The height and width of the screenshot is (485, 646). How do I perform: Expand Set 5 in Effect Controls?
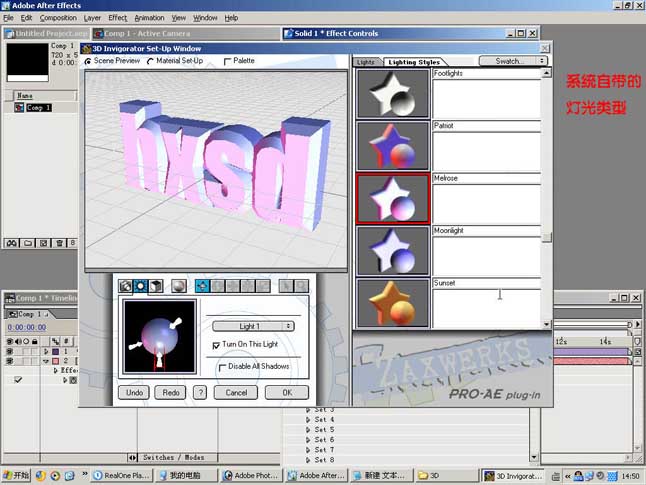[x=308, y=430]
